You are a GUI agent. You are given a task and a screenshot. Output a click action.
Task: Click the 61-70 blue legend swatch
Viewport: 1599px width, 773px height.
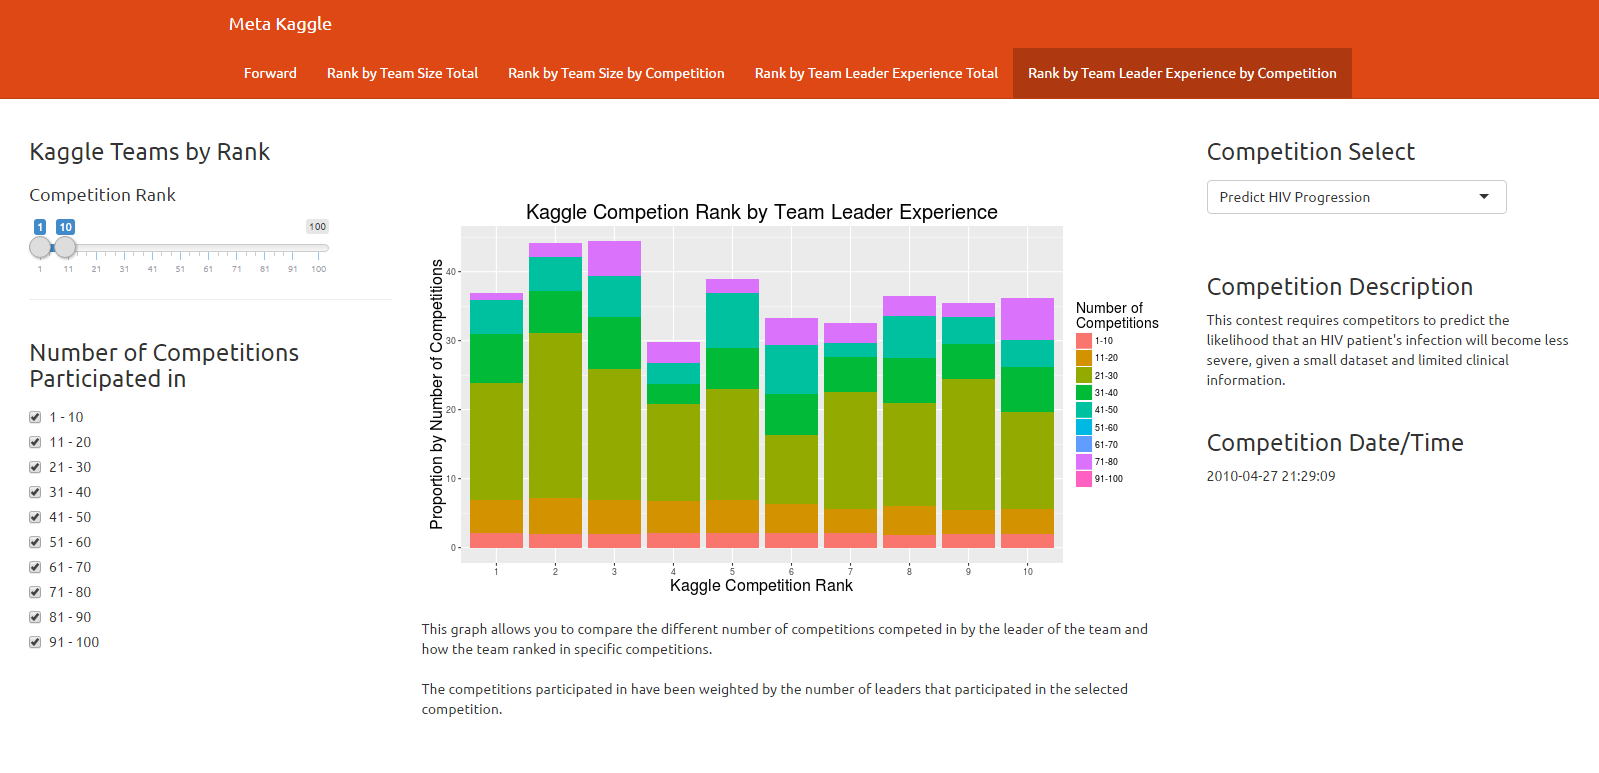click(x=1084, y=444)
